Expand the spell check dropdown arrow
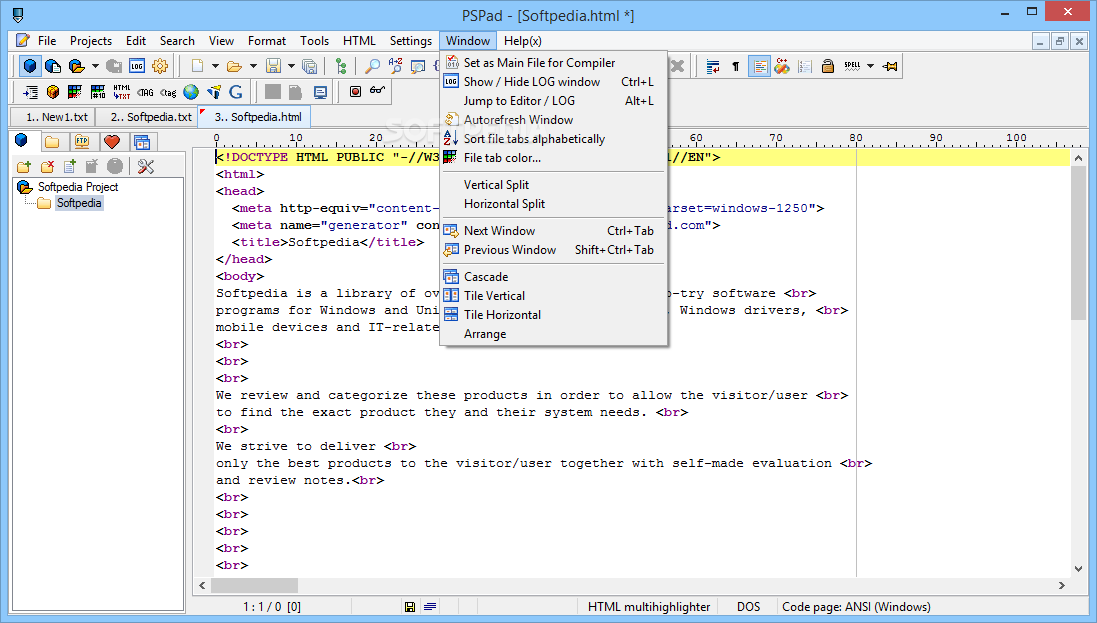This screenshot has height=623, width=1097. tap(870, 66)
